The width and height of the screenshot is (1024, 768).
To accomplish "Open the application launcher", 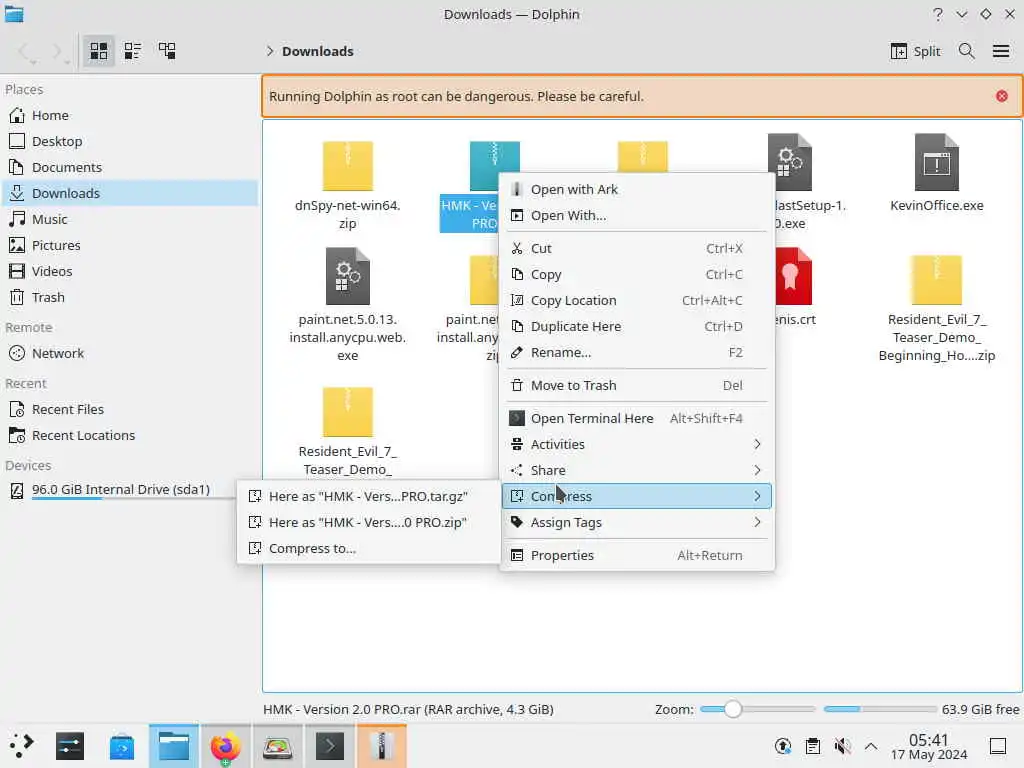I will coord(21,745).
